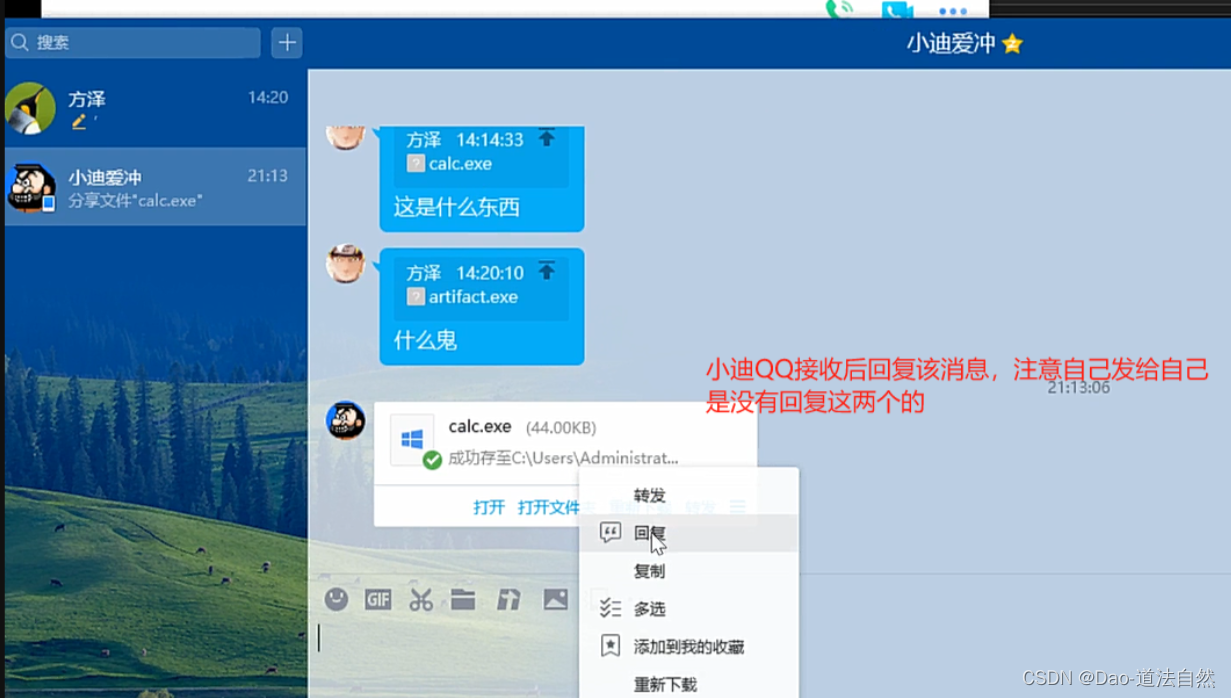Click the add contact plus button

click(287, 42)
